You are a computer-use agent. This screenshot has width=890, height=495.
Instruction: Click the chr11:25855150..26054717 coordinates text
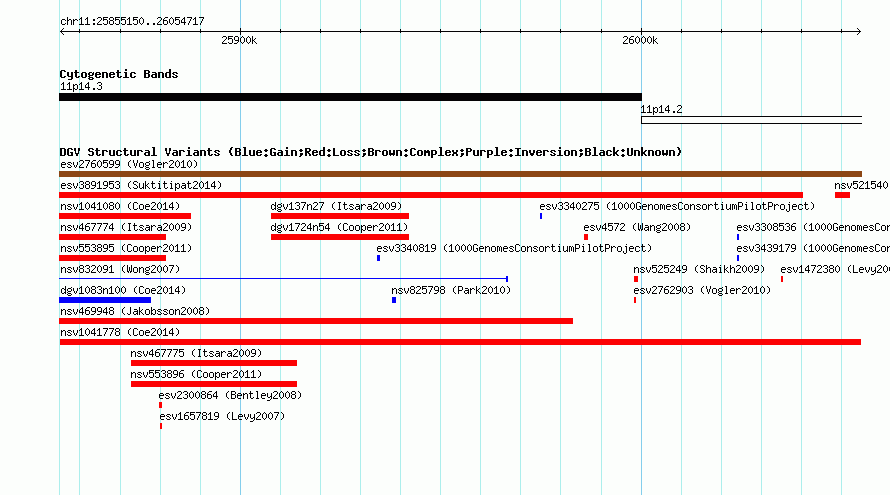pos(132,22)
